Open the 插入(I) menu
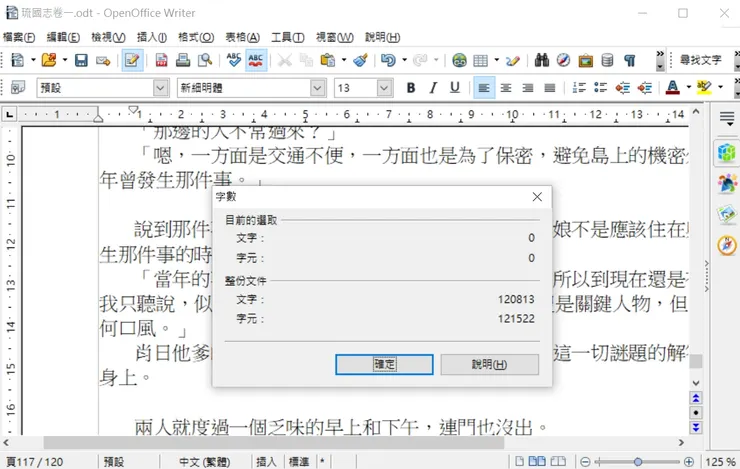 tap(151, 37)
